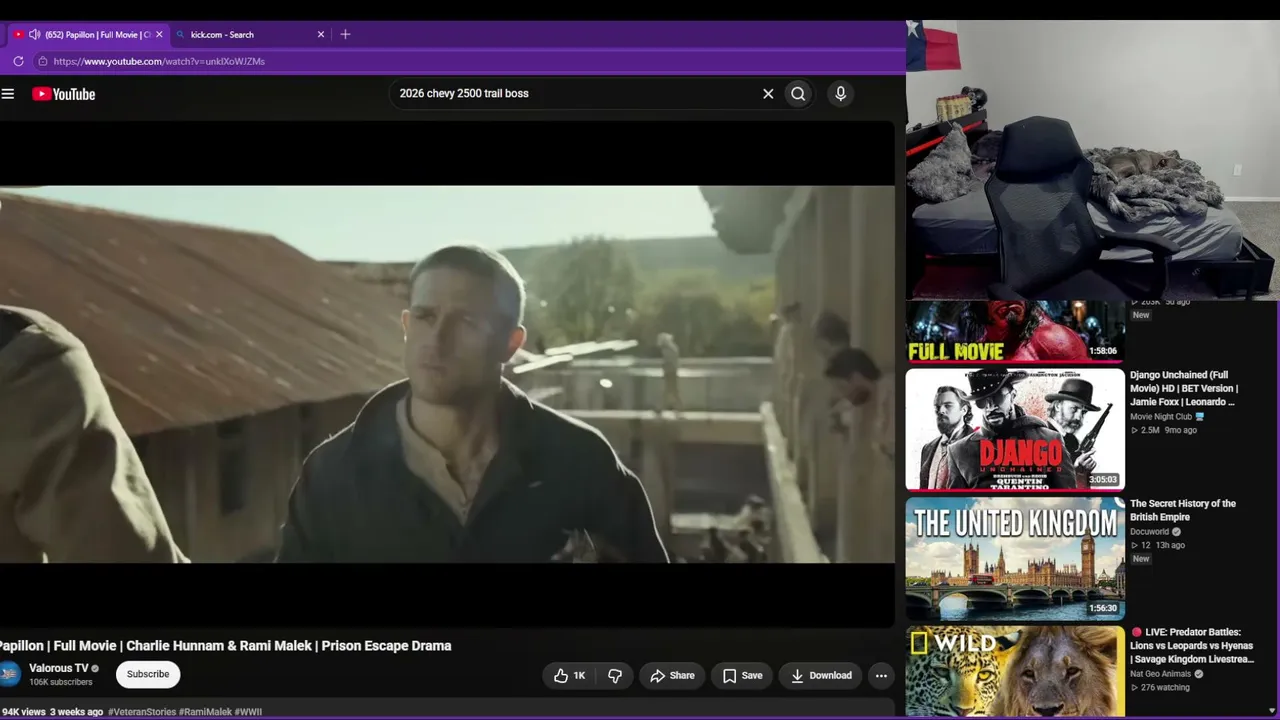Open the LIVE: Predator Battles title
The width and height of the screenshot is (1280, 720).
tap(1192, 646)
